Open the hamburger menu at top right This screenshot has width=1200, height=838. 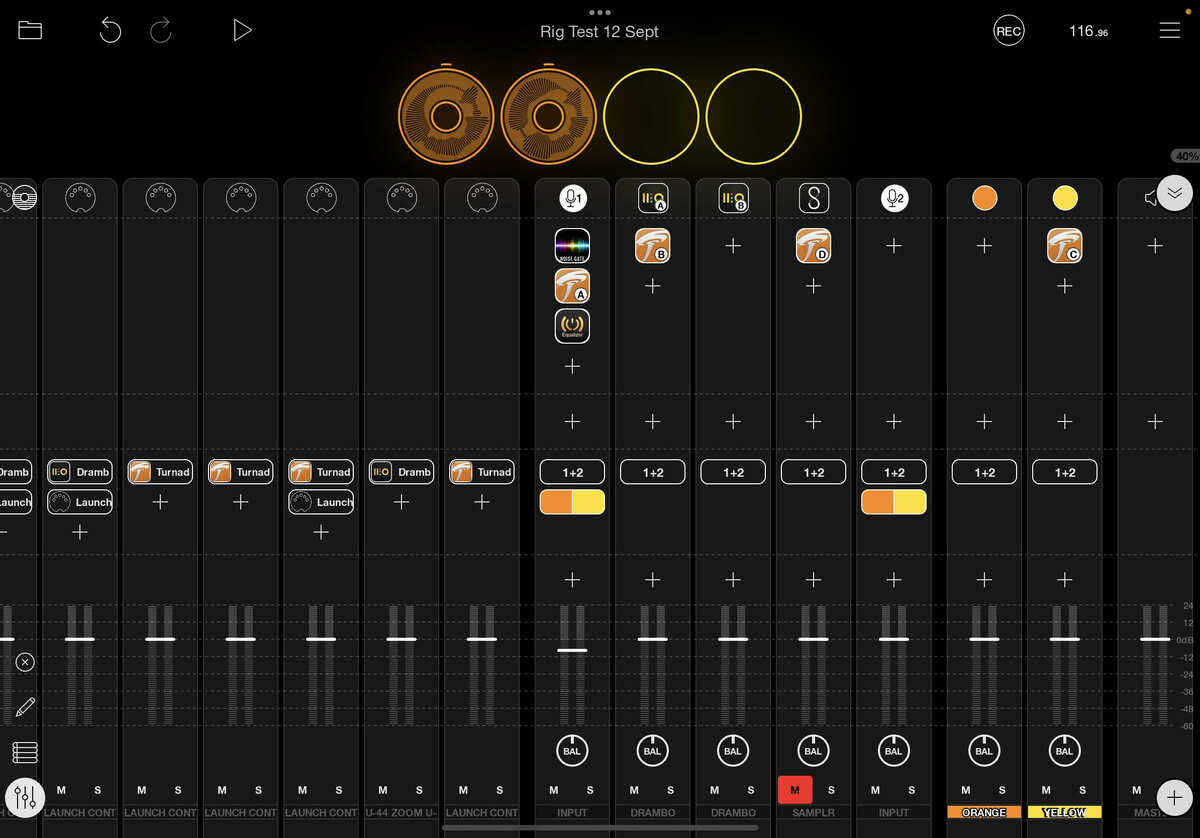(x=1169, y=30)
